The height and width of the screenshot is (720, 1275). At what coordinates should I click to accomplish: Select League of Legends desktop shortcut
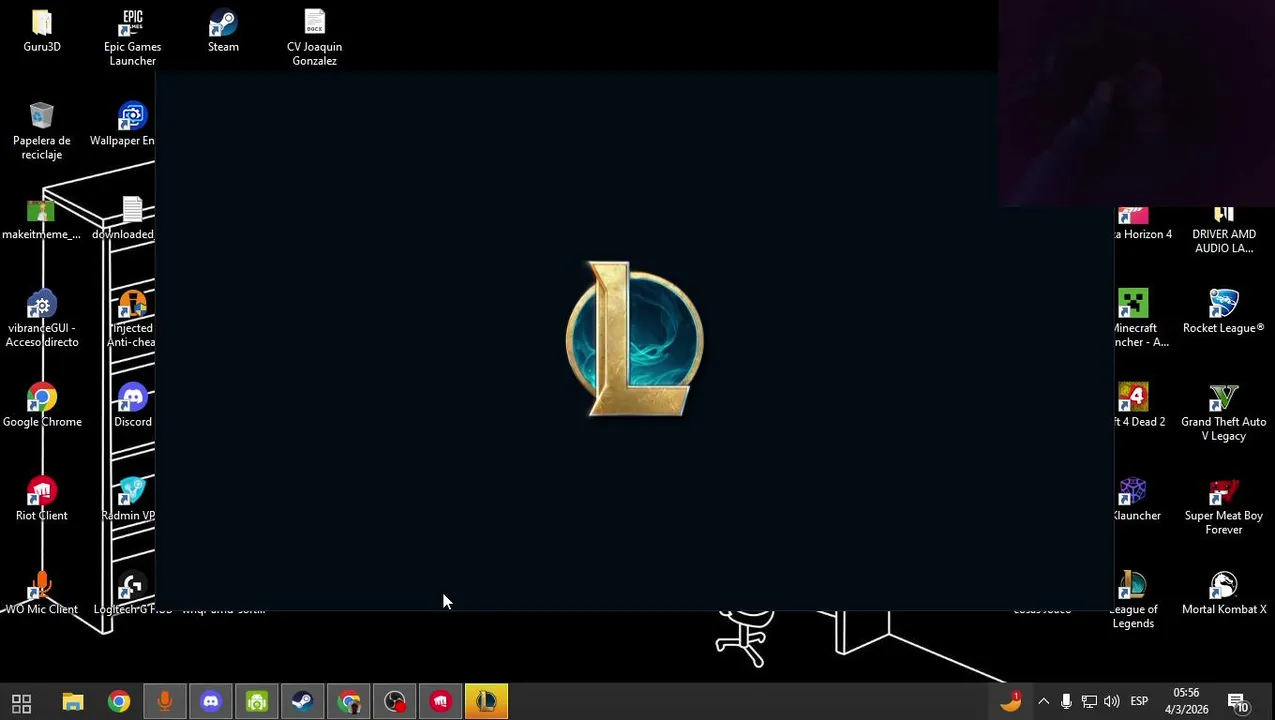1133,600
